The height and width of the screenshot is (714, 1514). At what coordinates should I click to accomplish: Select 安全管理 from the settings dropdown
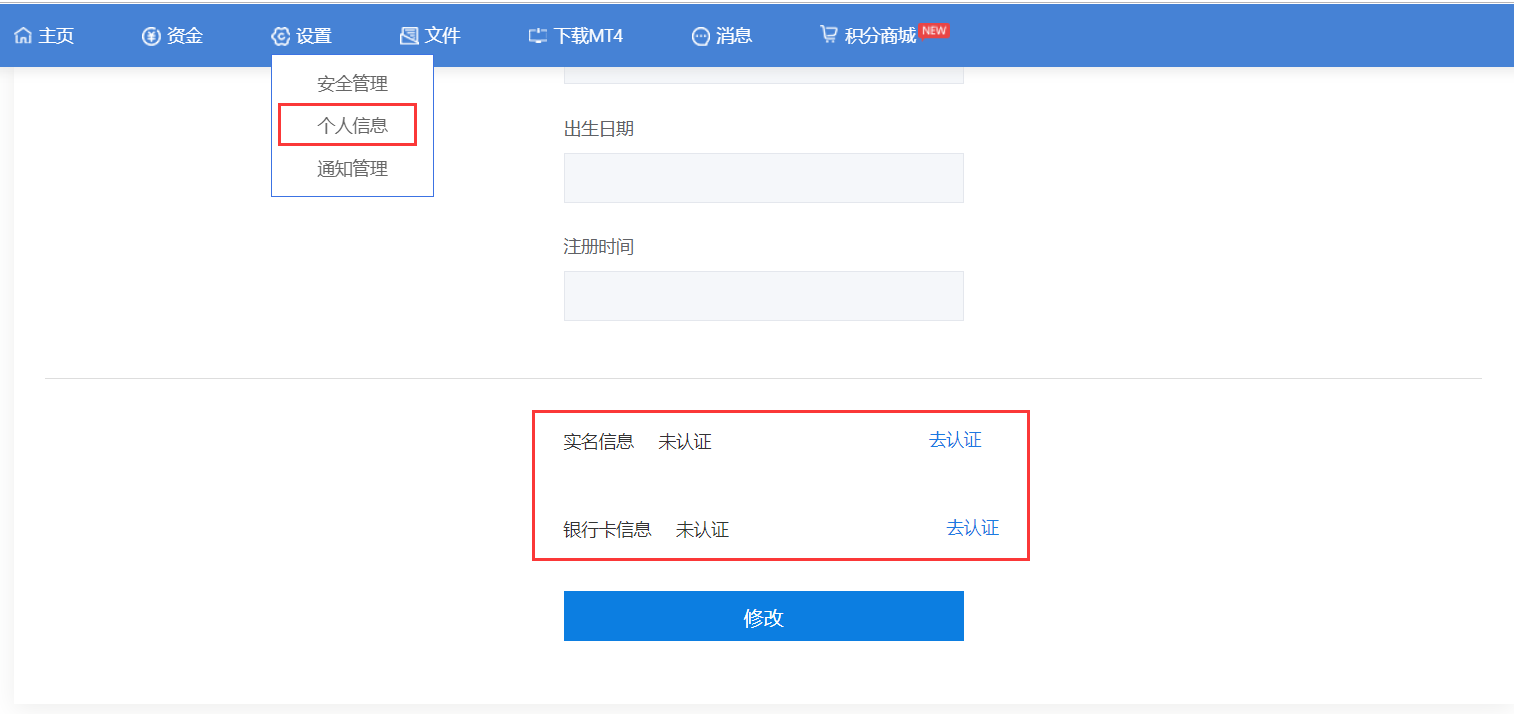tap(352, 84)
